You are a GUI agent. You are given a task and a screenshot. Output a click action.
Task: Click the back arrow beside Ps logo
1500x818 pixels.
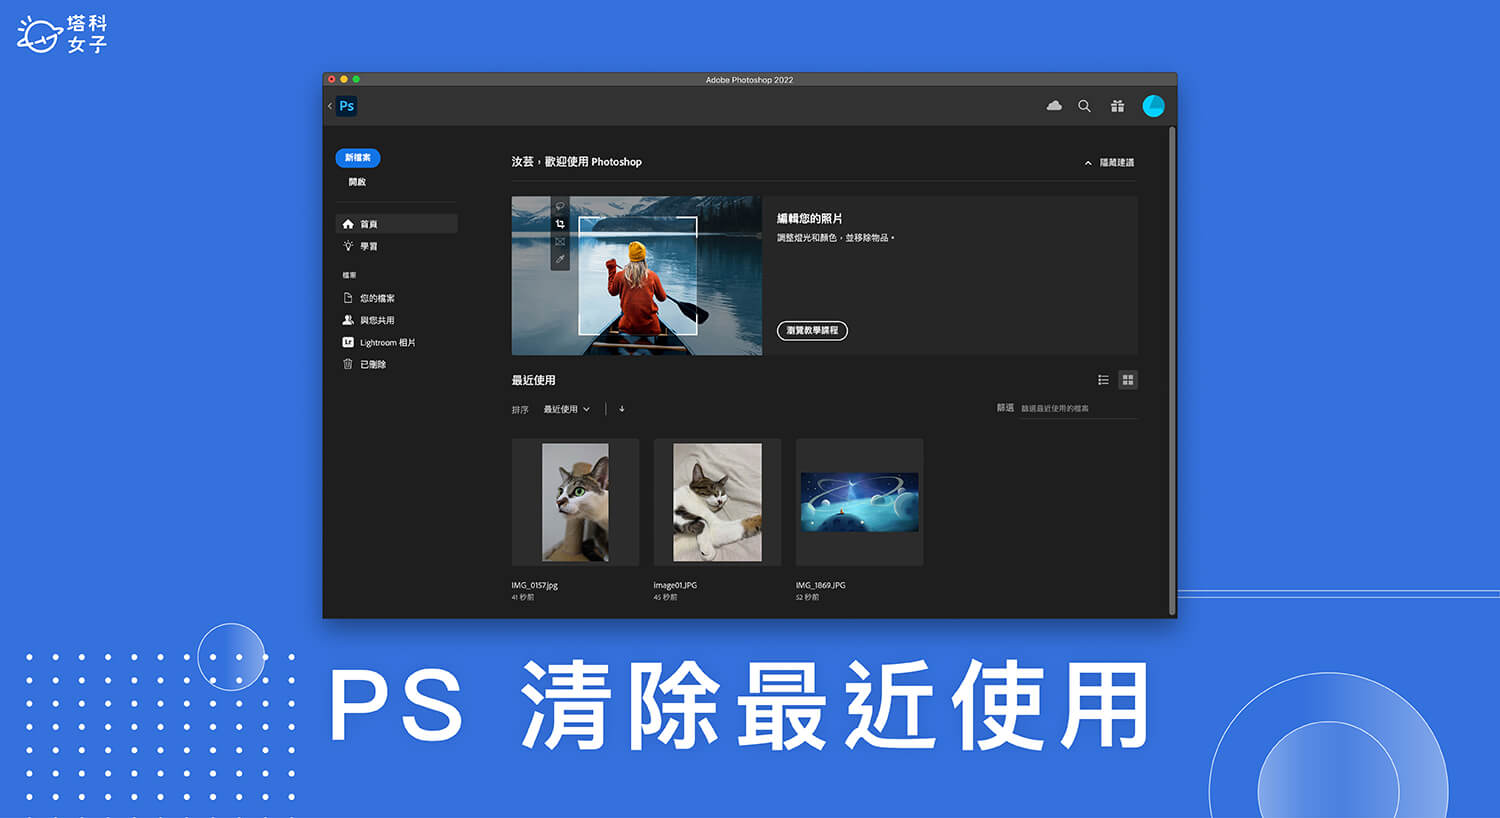tap(330, 106)
